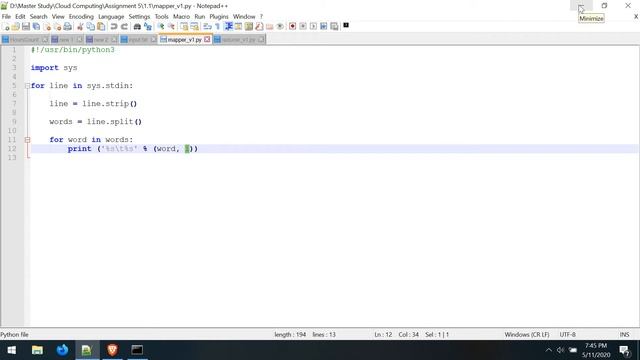Stop macro recording with the stop icon

tap(303, 27)
